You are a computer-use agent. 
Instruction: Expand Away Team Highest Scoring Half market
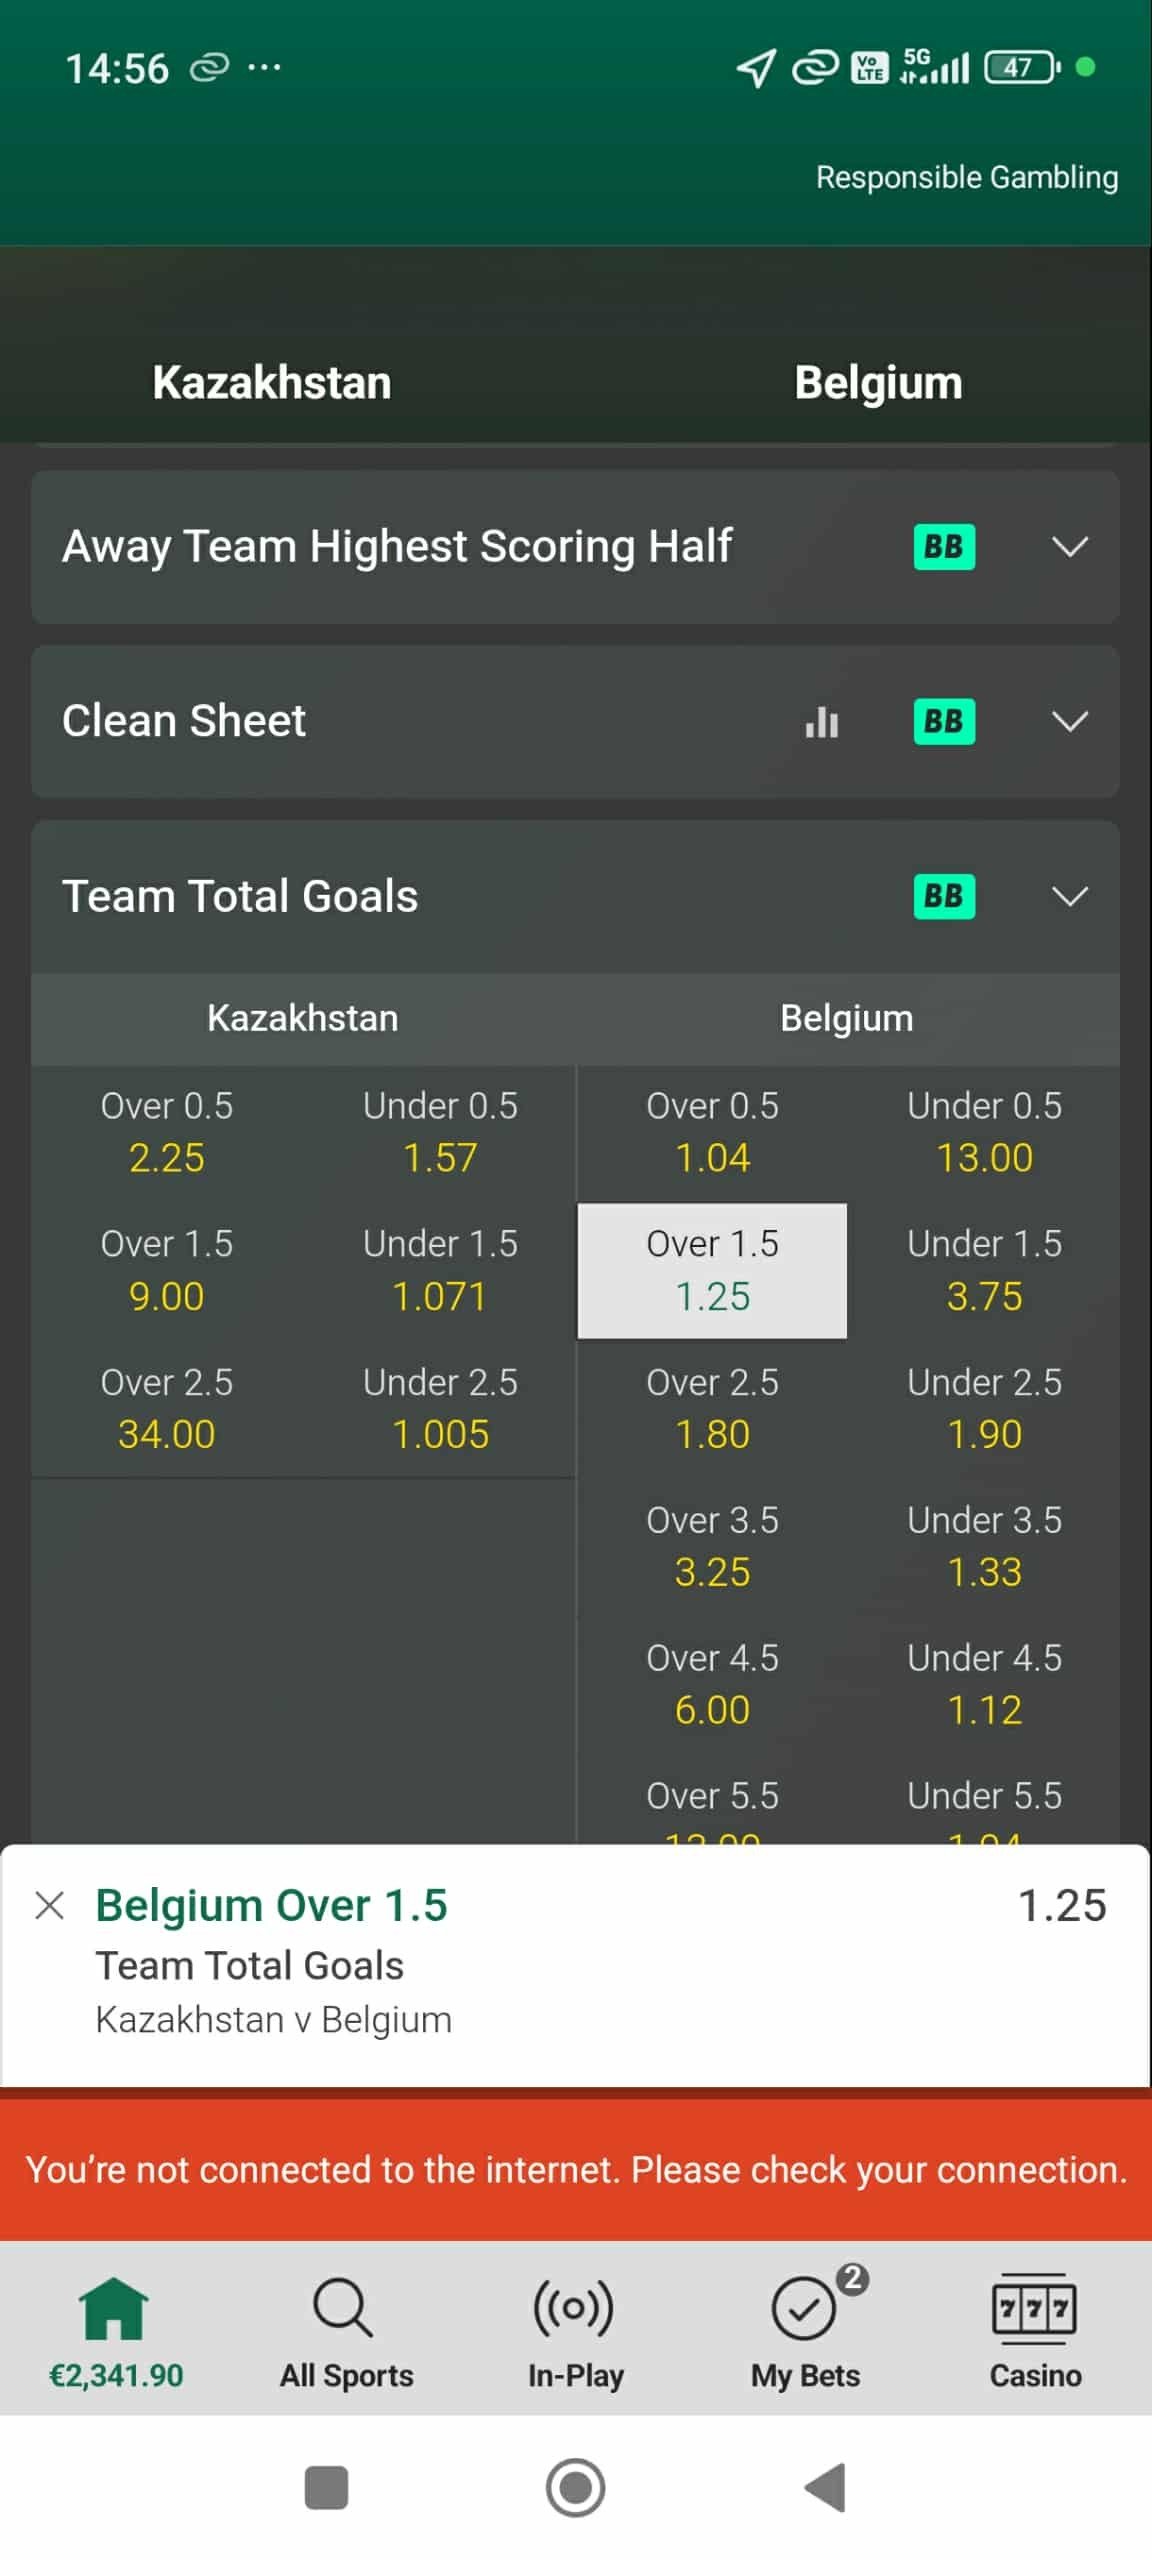click(x=1069, y=547)
